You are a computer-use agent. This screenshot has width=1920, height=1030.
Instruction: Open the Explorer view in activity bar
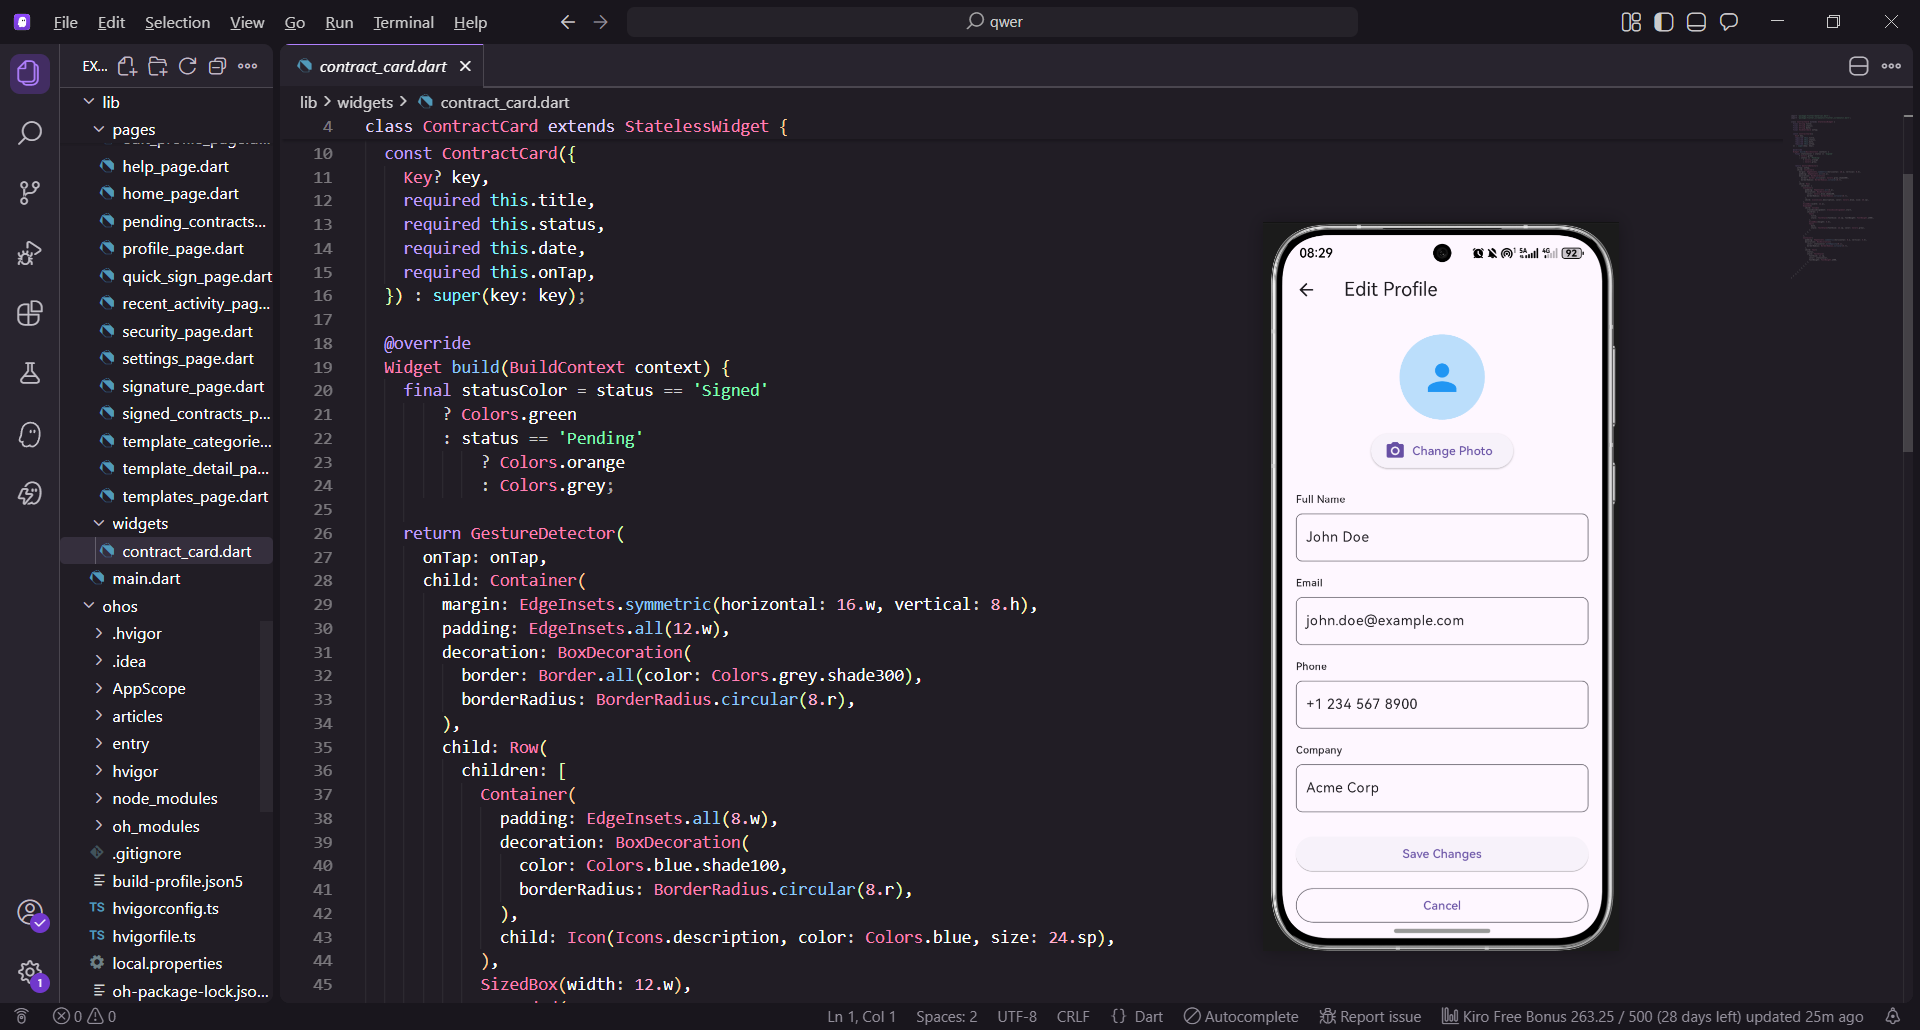tap(30, 73)
